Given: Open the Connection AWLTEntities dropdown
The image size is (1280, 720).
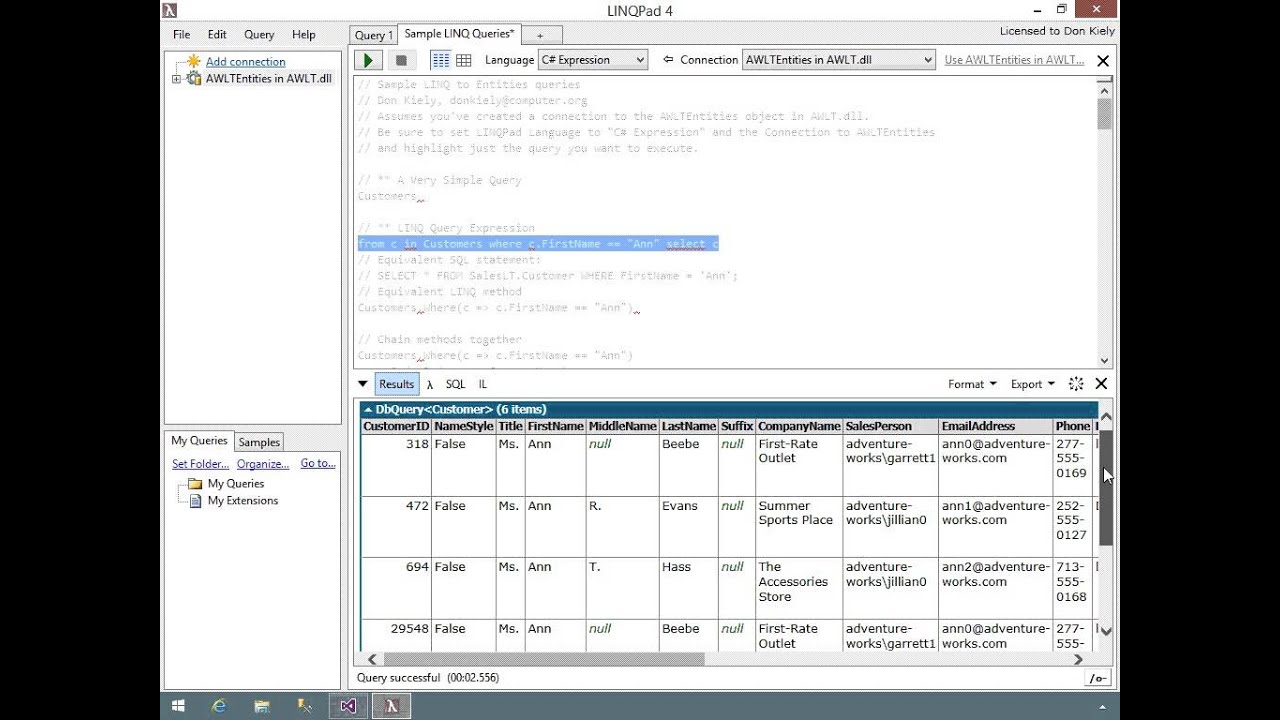Looking at the screenshot, I should (838, 60).
